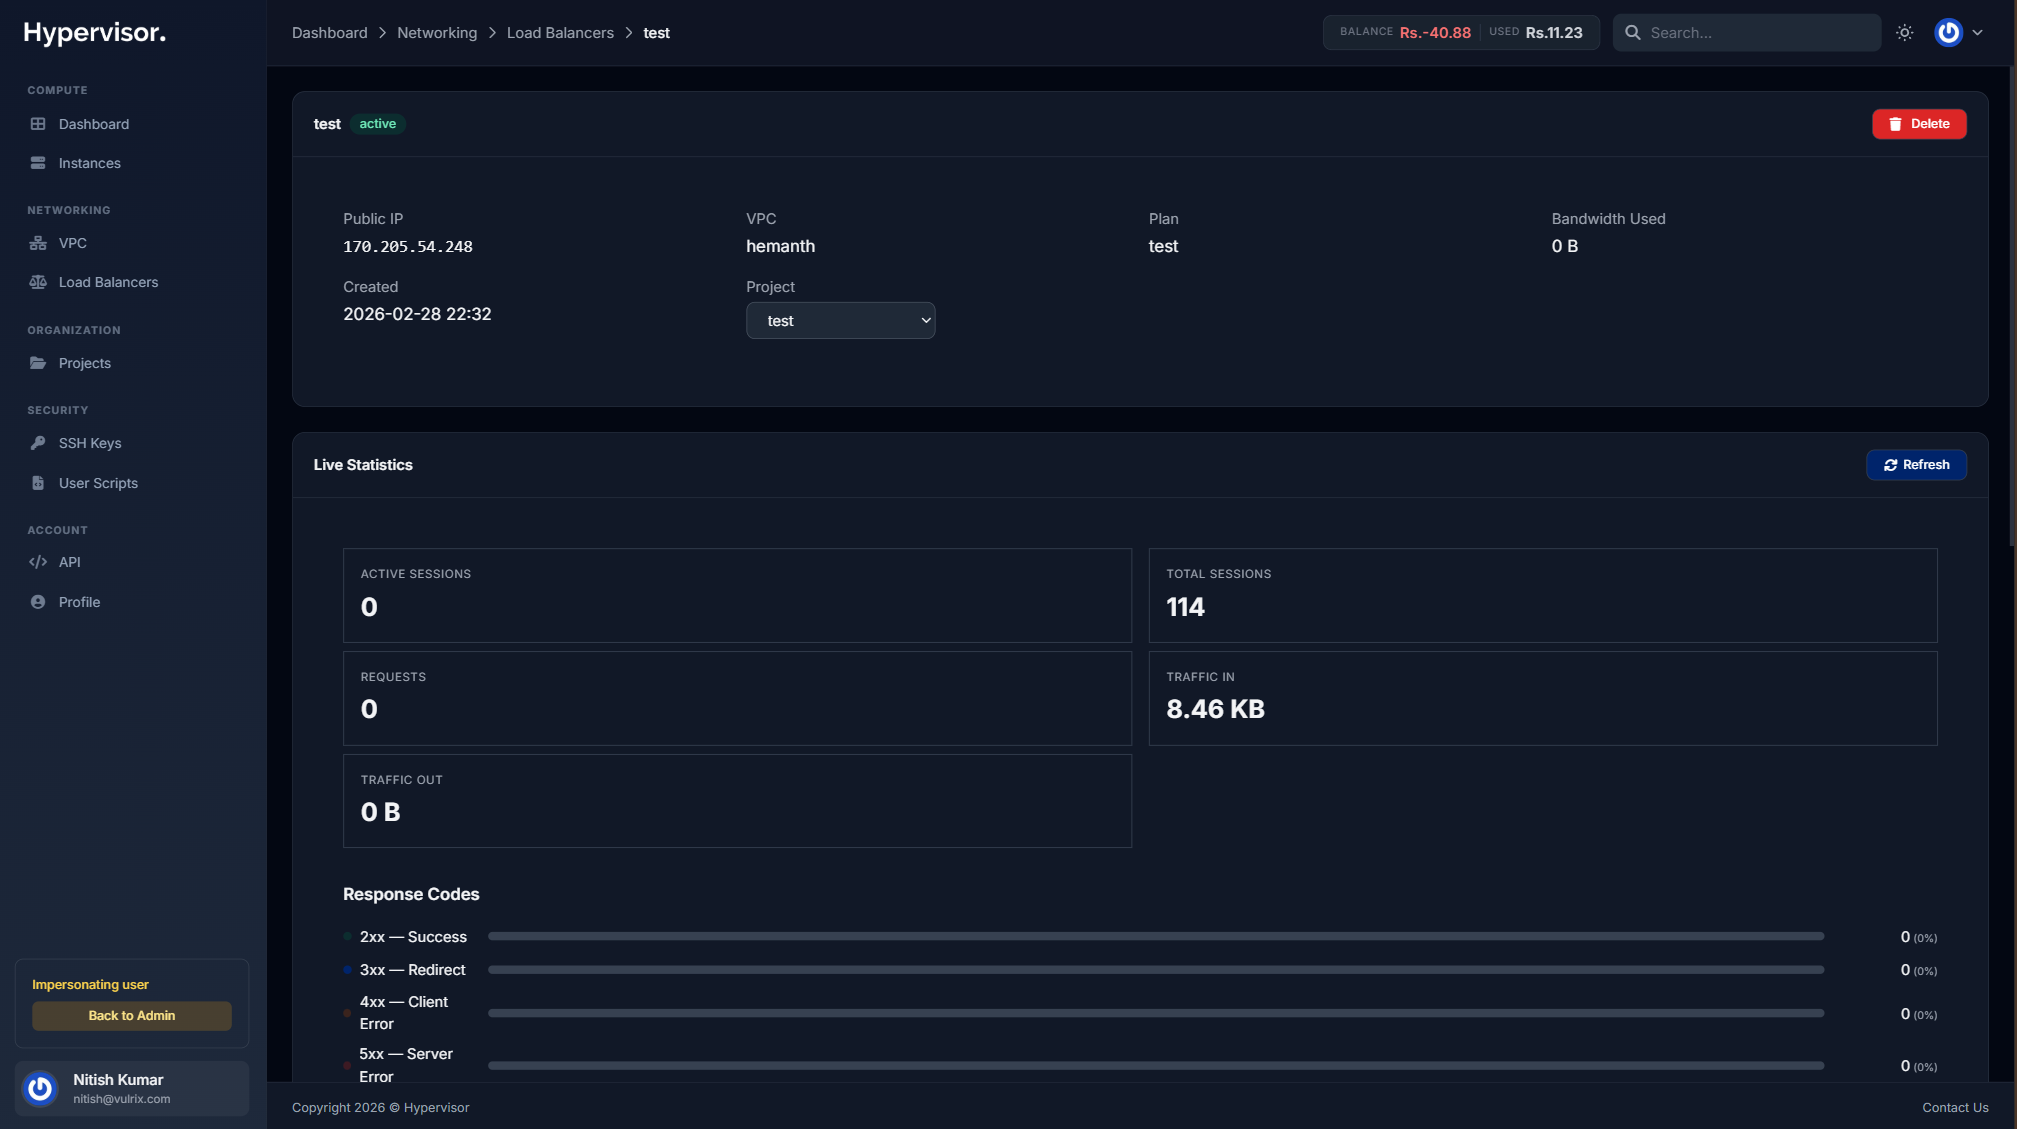Open the Project dropdown showing test
The image size is (2017, 1129).
(x=840, y=320)
